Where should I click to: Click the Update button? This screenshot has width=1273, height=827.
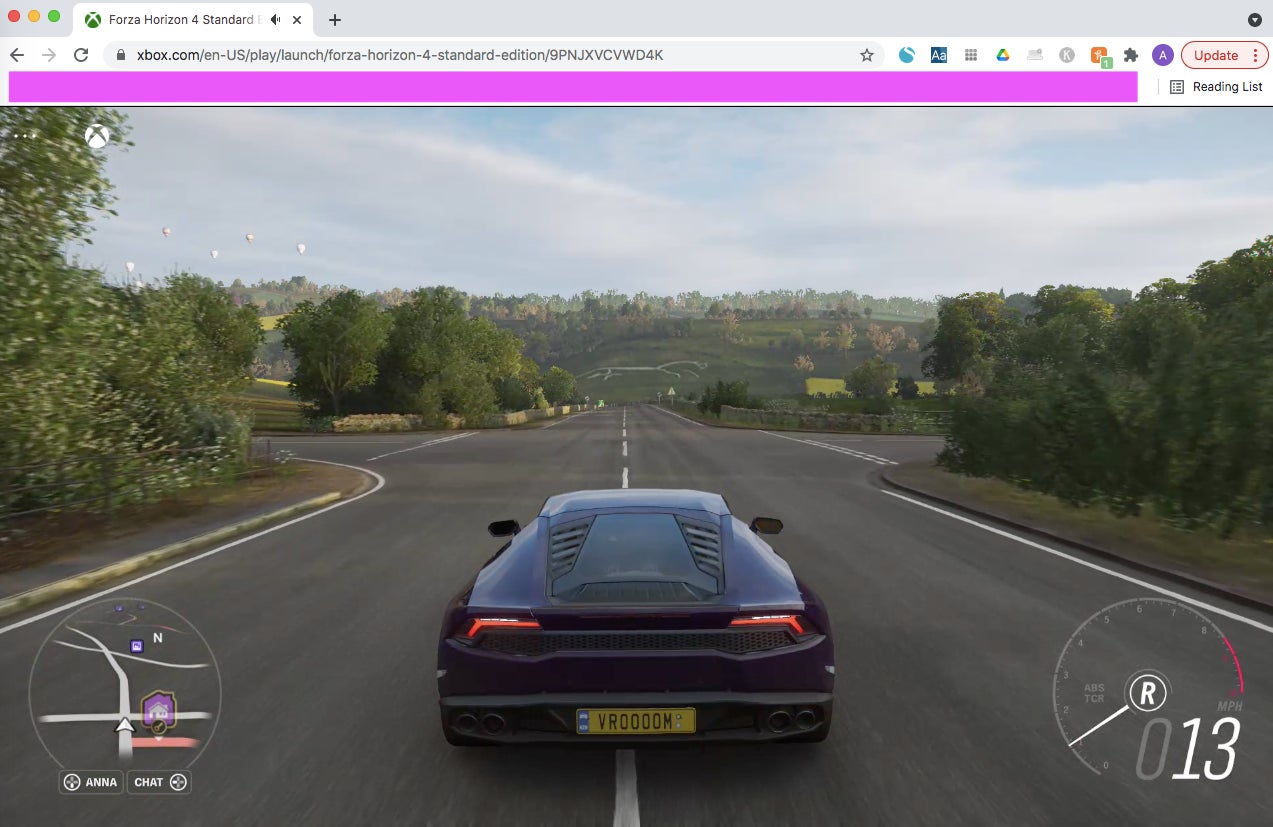point(1217,55)
